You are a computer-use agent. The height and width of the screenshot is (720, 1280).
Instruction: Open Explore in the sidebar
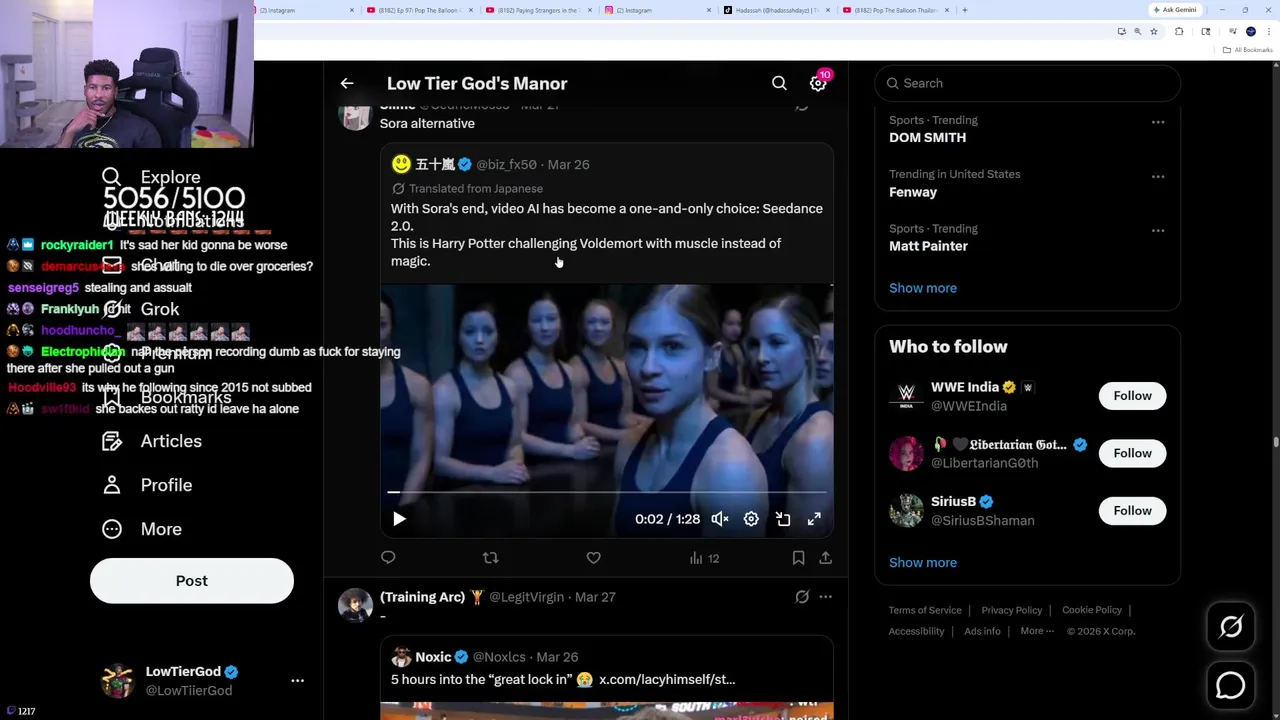click(151, 177)
